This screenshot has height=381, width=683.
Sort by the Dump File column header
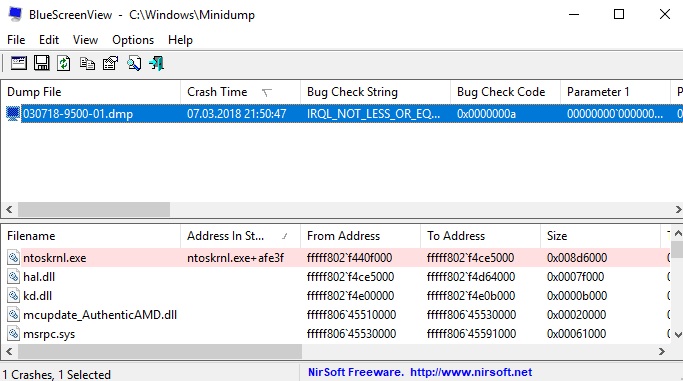(91, 92)
